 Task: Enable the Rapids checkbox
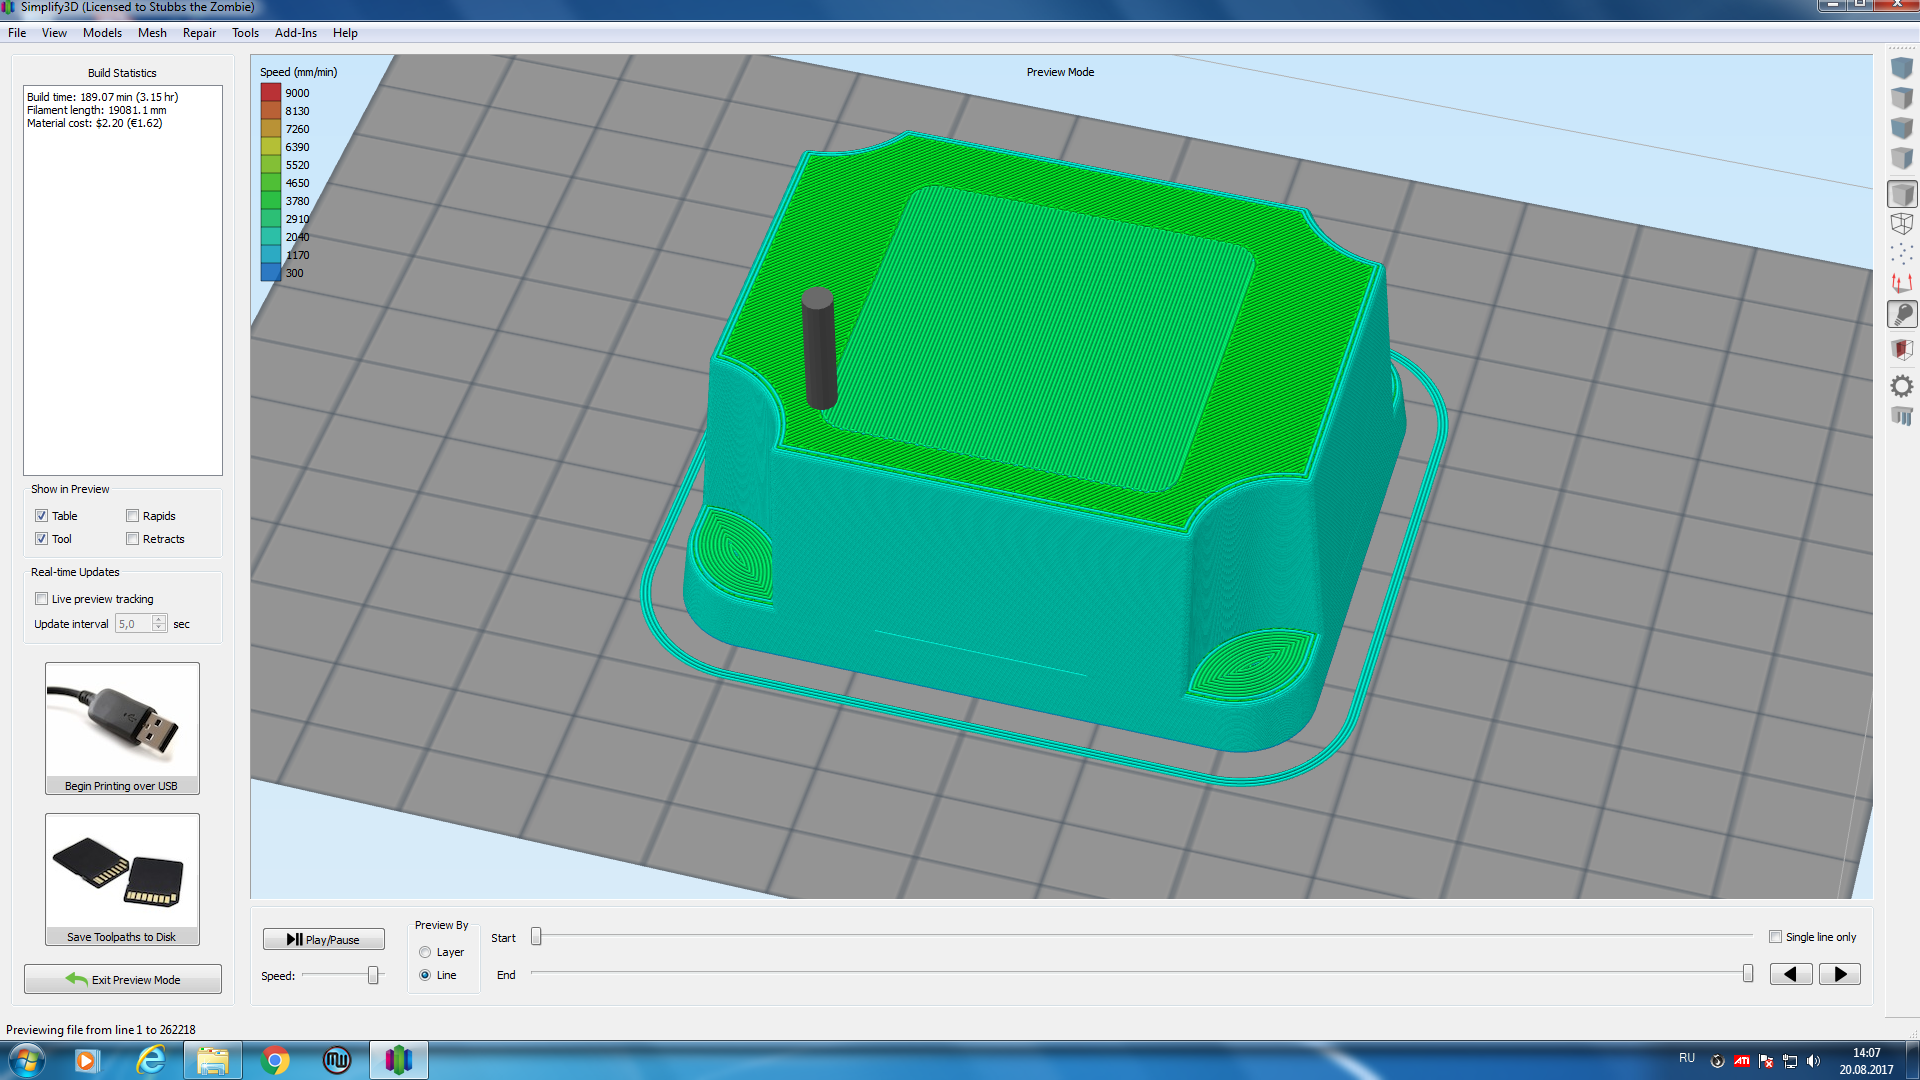tap(133, 516)
